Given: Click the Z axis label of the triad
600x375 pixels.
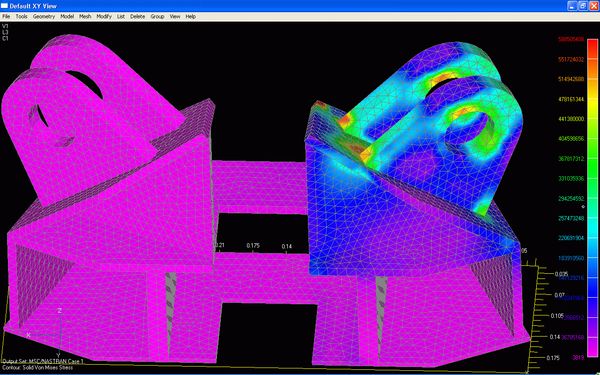Looking at the screenshot, I should (x=59, y=311).
